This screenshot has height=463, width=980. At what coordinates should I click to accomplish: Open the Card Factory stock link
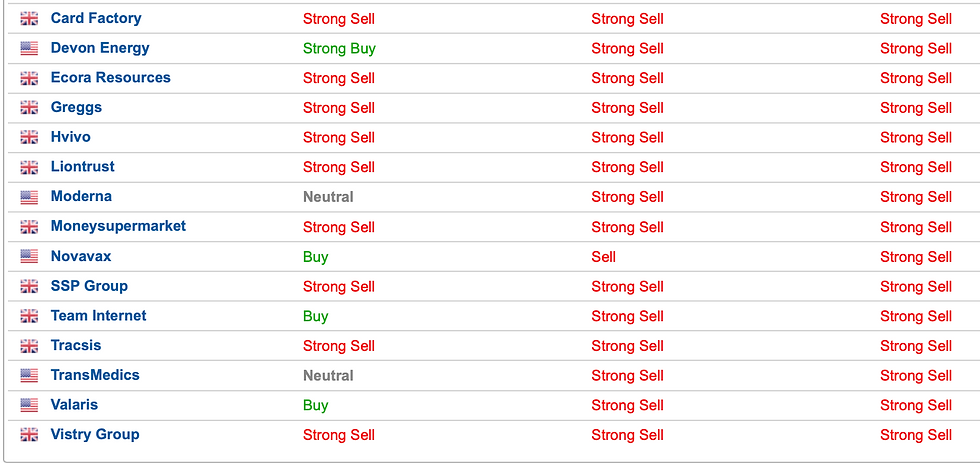(x=96, y=18)
